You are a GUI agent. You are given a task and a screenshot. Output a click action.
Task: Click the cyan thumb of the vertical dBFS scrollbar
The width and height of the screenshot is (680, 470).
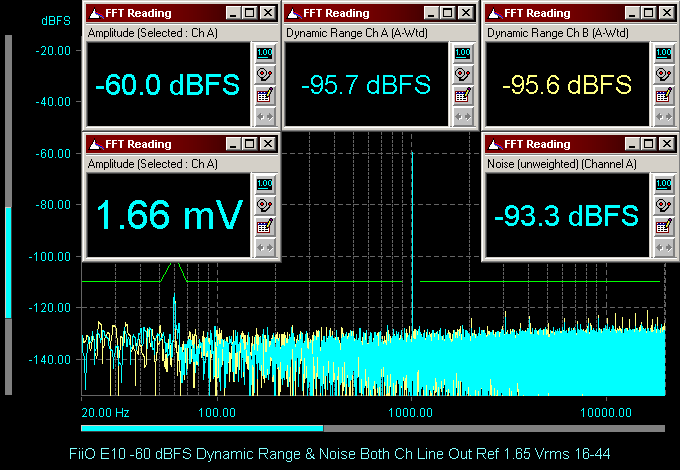[x=8, y=262]
